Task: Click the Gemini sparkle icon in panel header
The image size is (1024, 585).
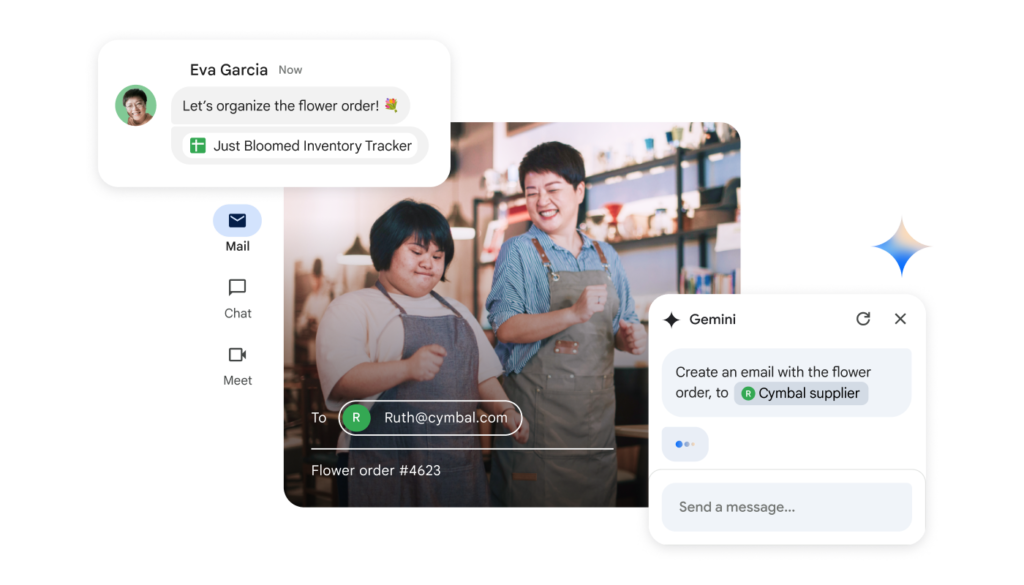Action: pyautogui.click(x=672, y=320)
